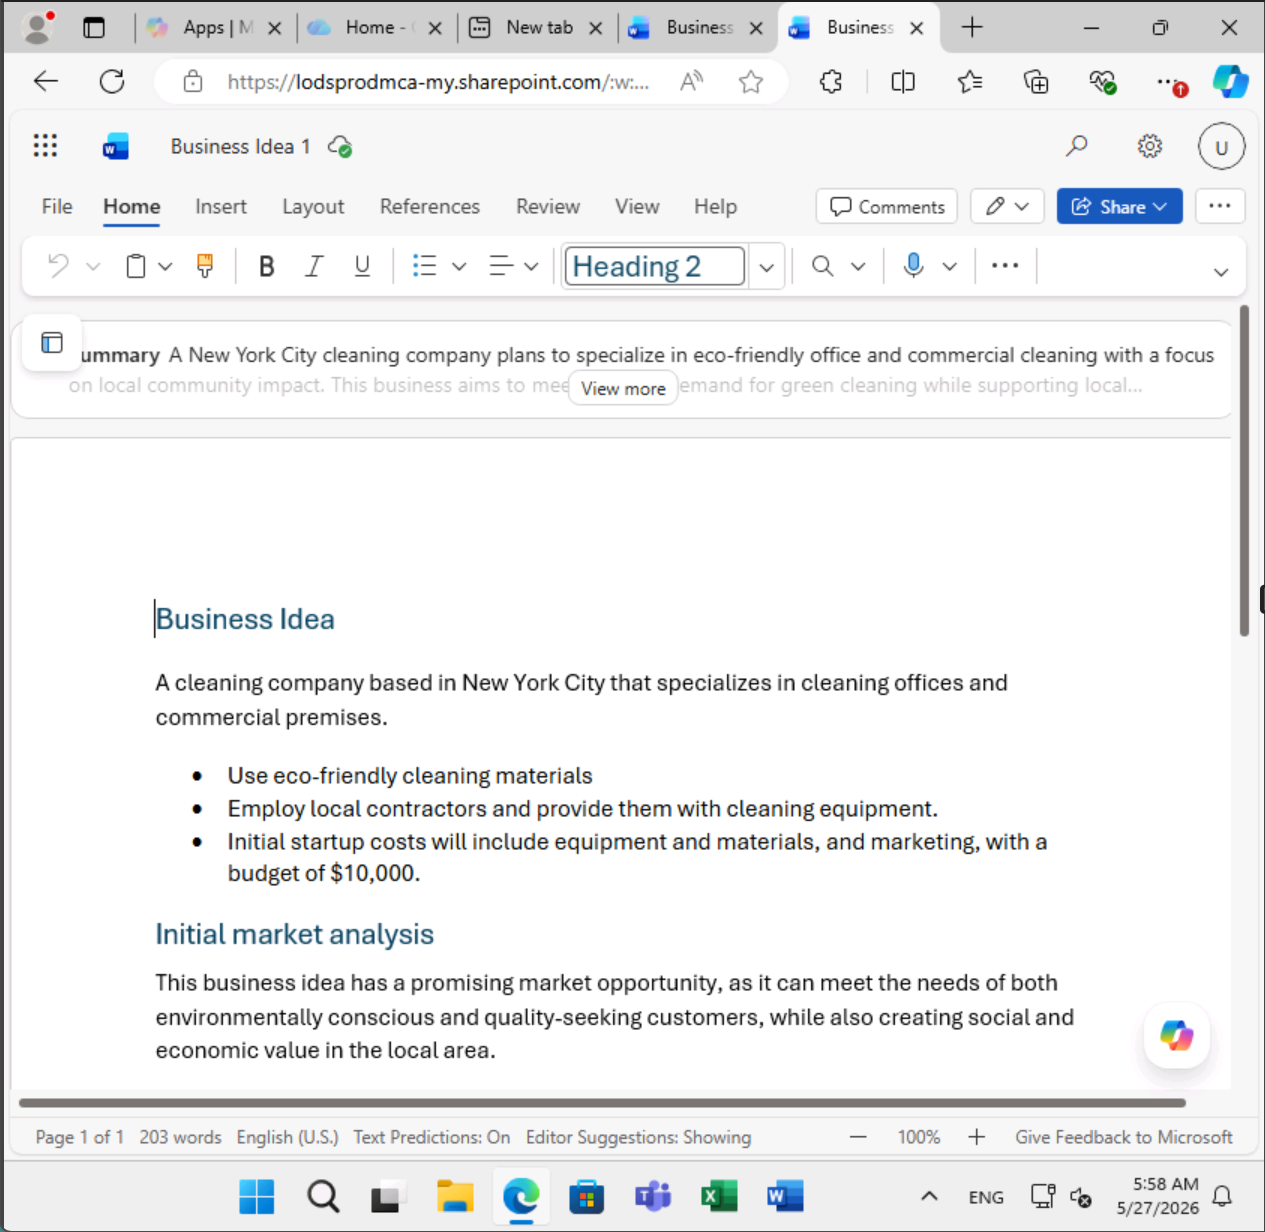Viewport: 1265px width, 1232px height.
Task: Click the Paste clipboard icon
Action: point(136,266)
